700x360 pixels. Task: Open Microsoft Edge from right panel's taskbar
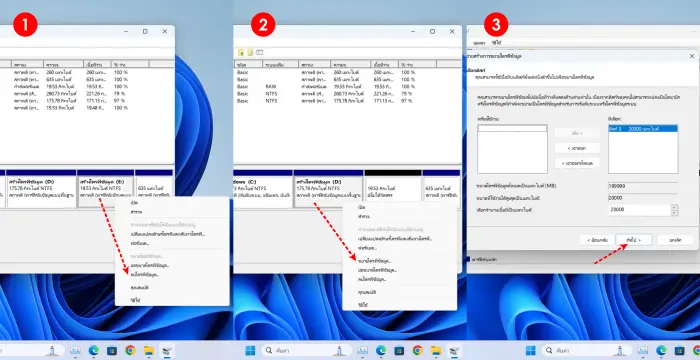[661, 351]
